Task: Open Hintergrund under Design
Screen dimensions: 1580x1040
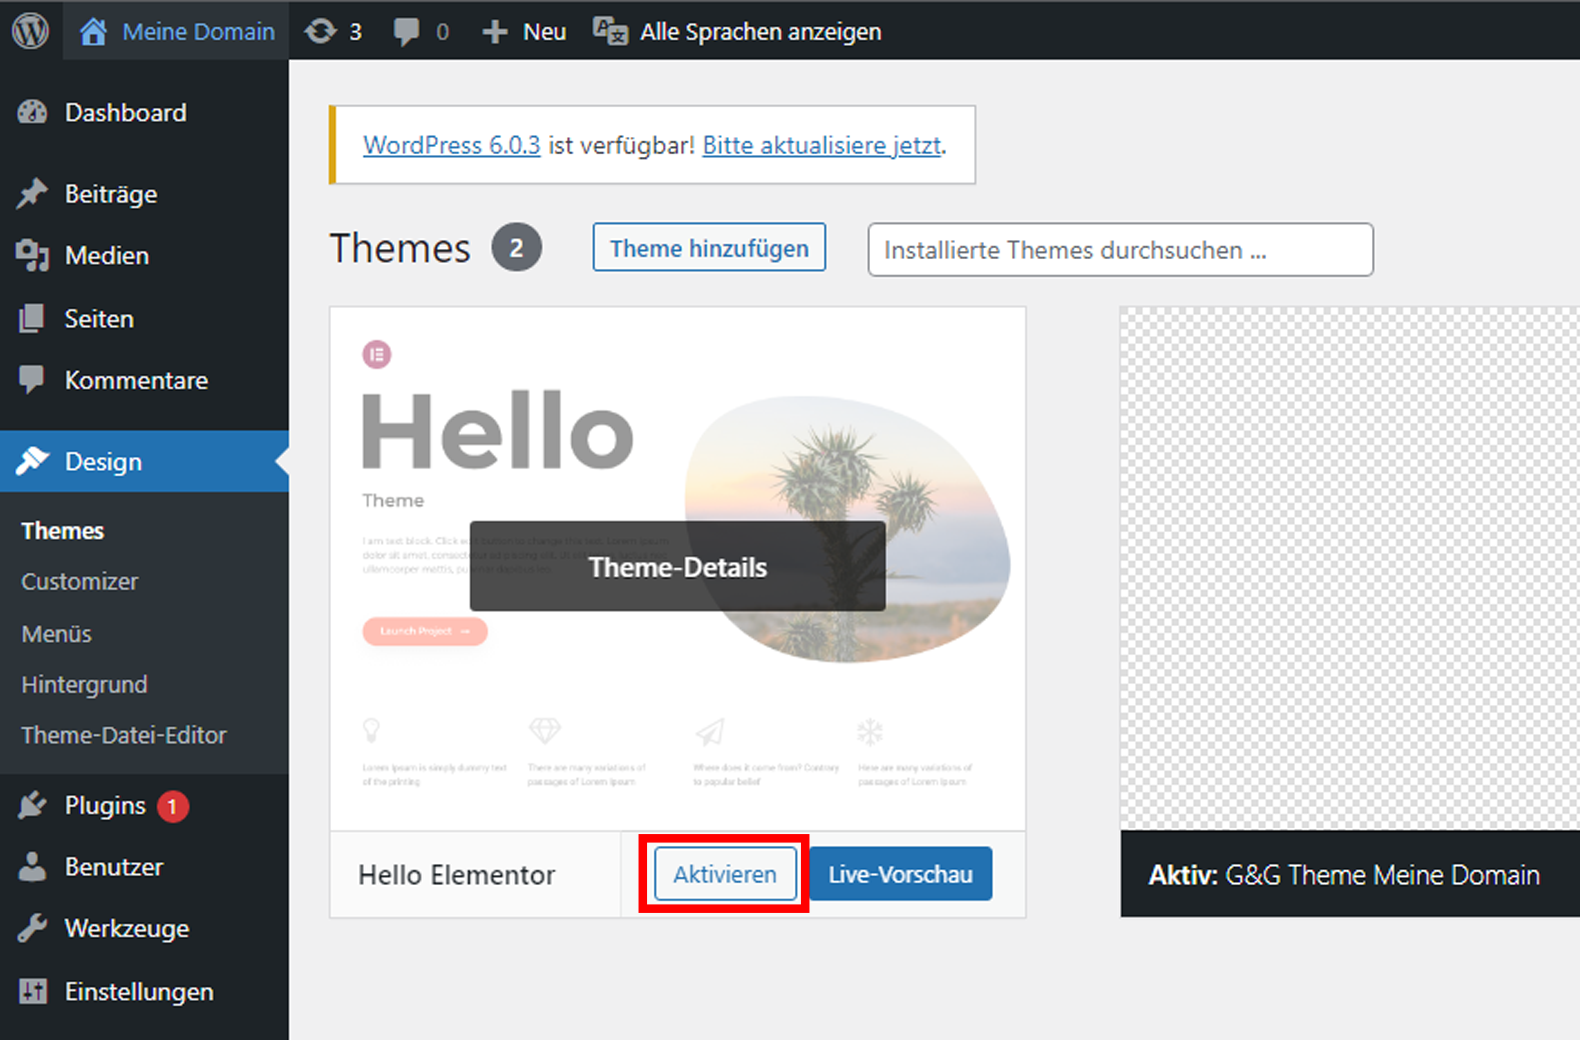Action: [x=85, y=685]
